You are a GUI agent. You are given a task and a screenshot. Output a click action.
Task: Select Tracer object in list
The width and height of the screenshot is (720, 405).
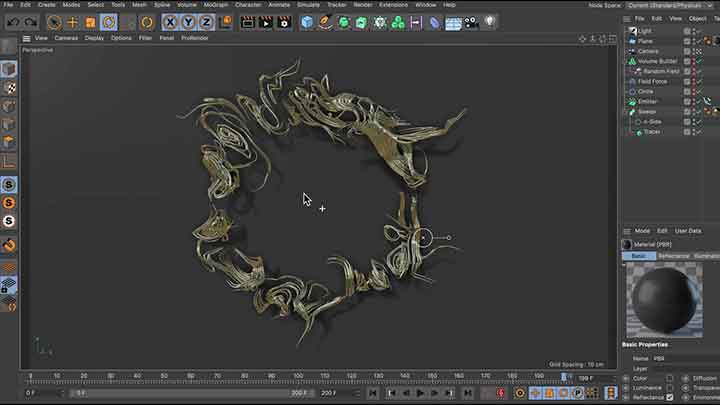click(x=652, y=132)
